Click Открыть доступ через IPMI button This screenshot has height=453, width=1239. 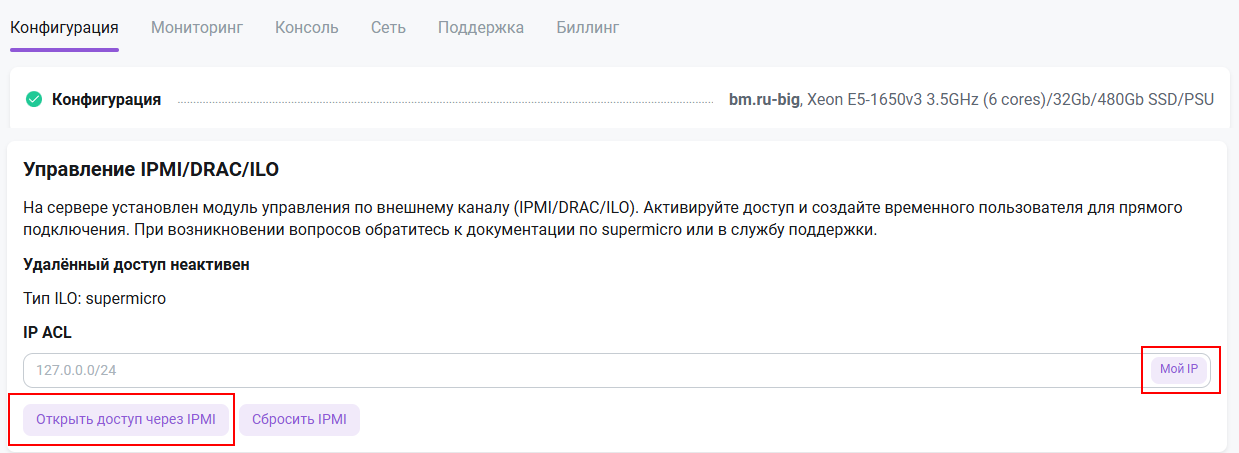pyautogui.click(x=126, y=420)
